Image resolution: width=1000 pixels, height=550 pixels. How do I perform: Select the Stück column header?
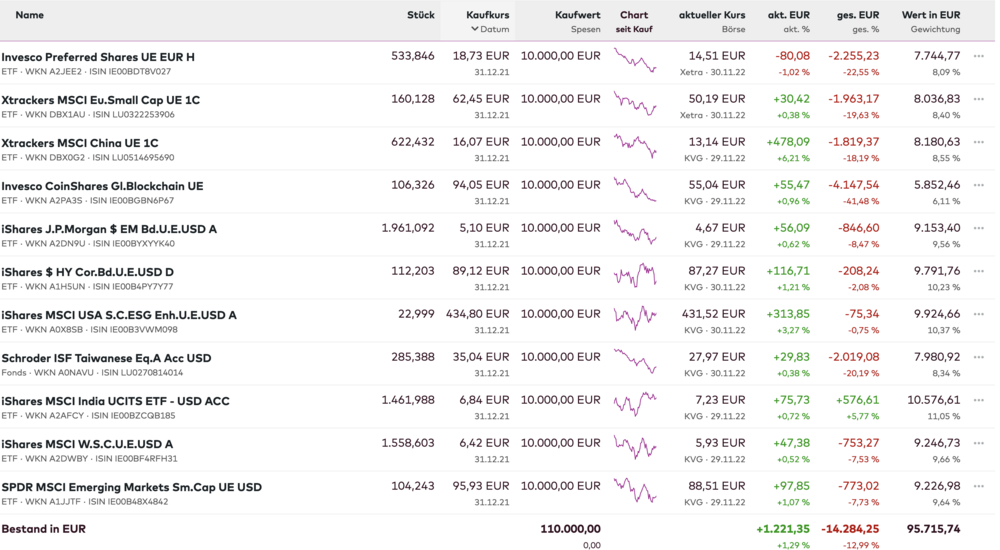click(x=421, y=15)
